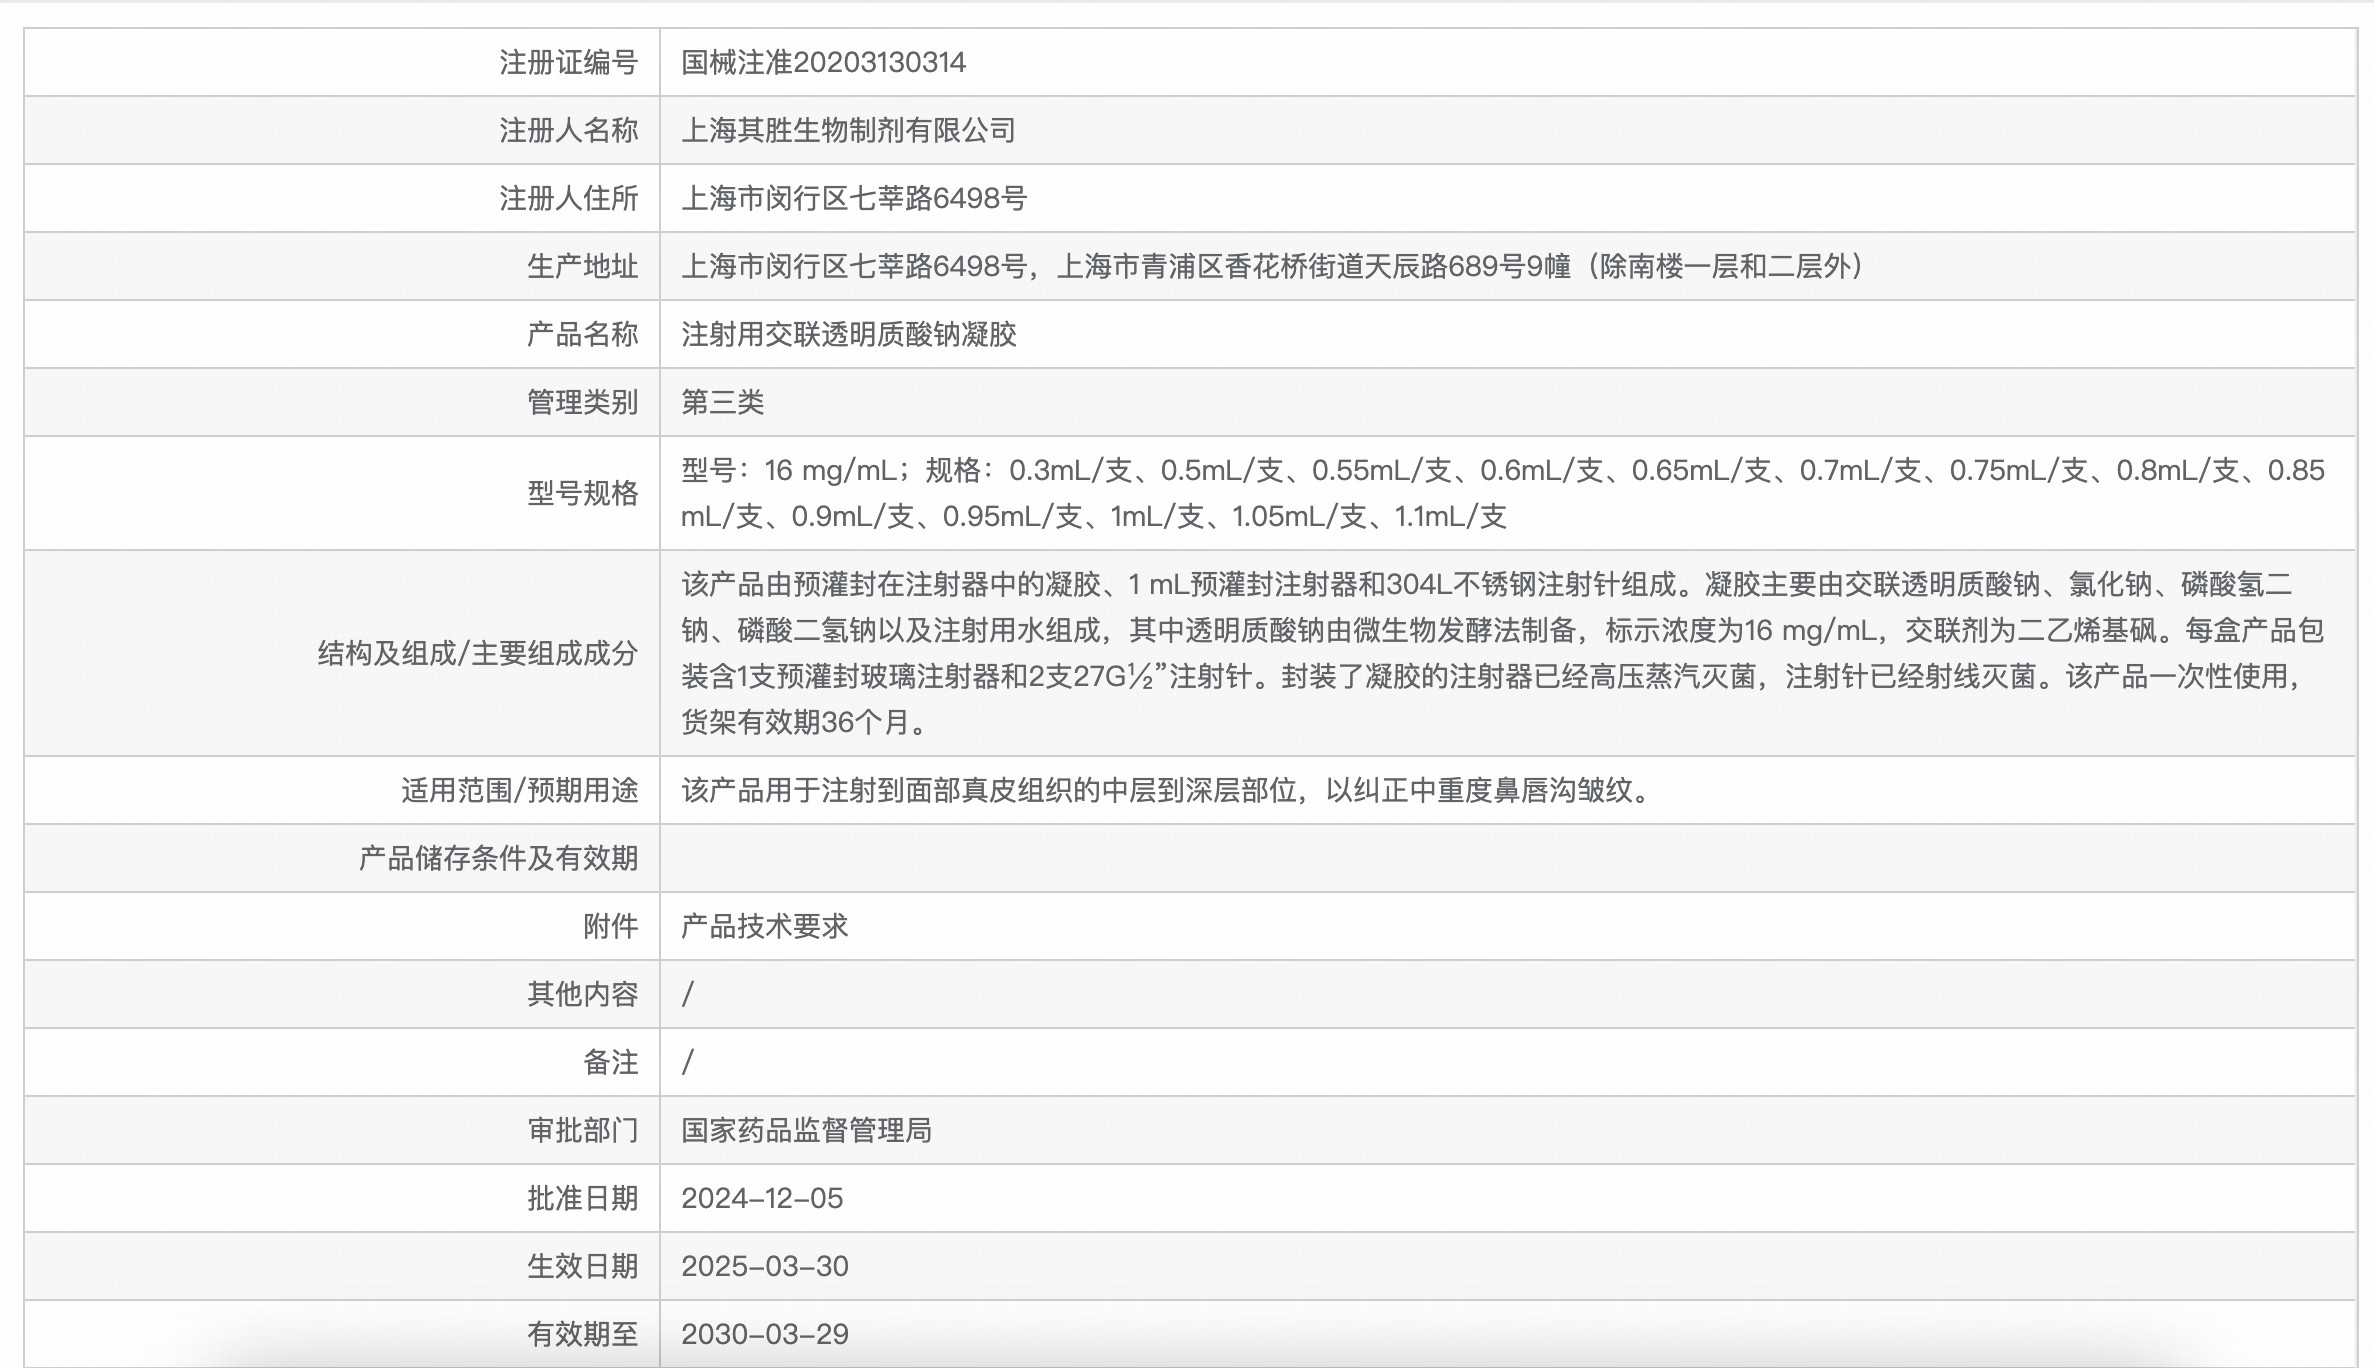The image size is (2374, 1368).
Task: Select 国家药品监督管理局 approval department text
Action: [808, 1130]
